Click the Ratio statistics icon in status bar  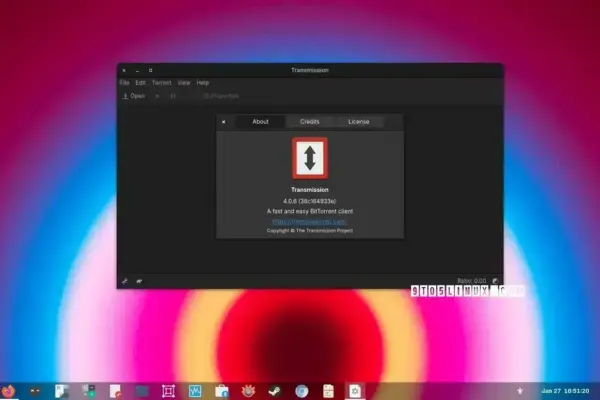495,281
